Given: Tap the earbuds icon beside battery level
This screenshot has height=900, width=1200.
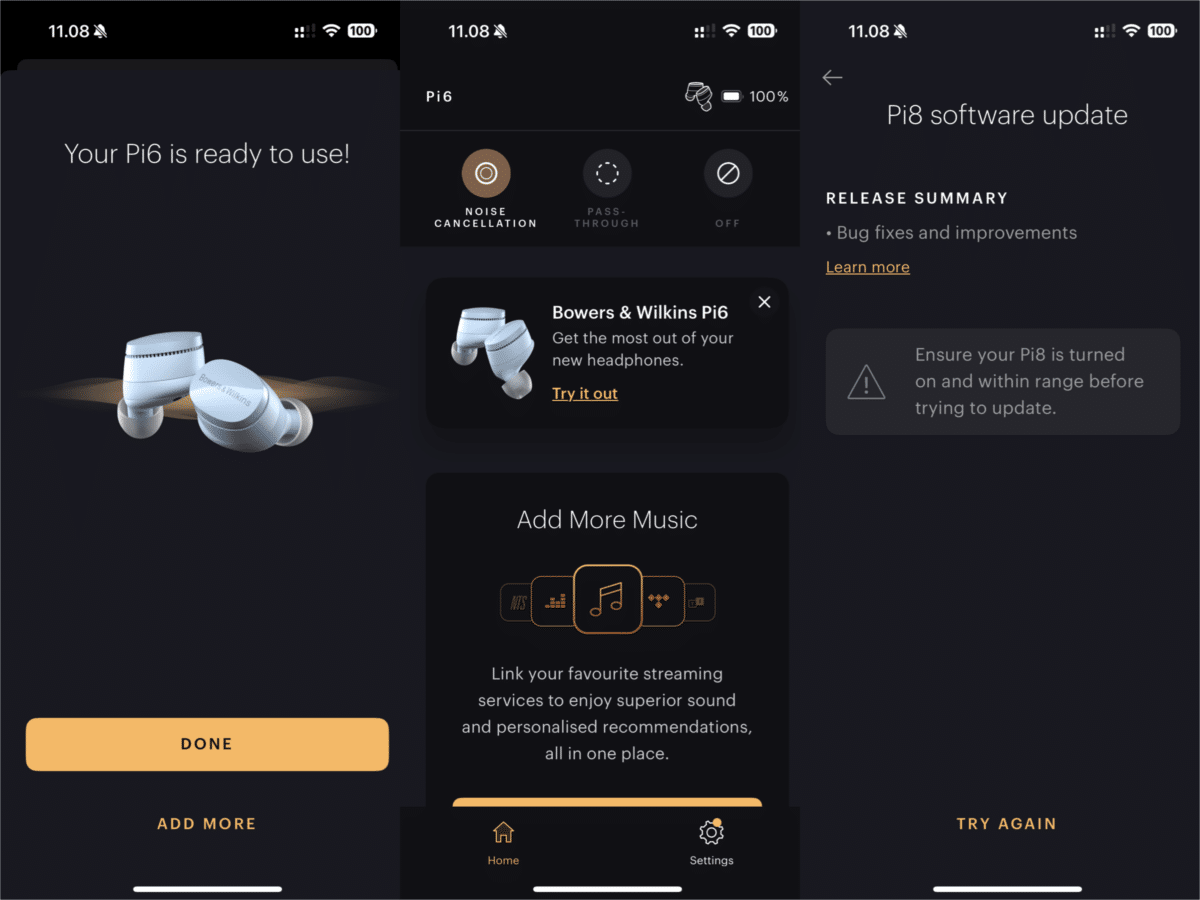Looking at the screenshot, I should (698, 96).
